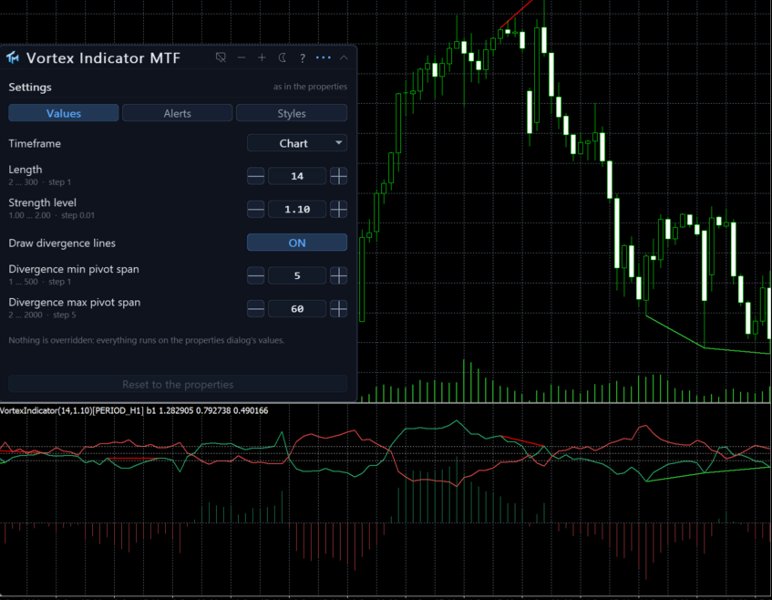This screenshot has height=600, width=772.
Task: Increase Divergence min pivot span
Action: (339, 276)
